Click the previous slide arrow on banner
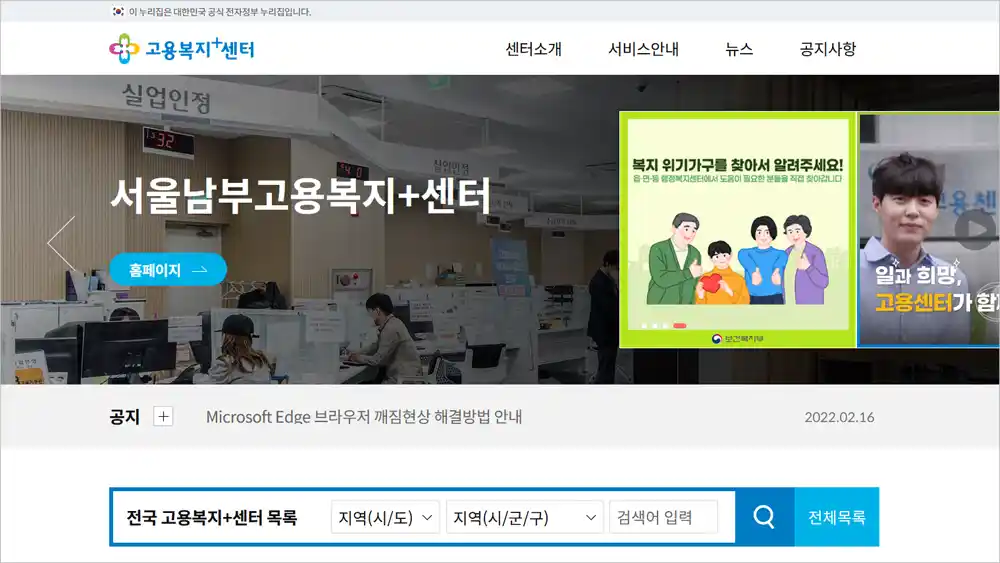1000x563 pixels. coord(62,244)
